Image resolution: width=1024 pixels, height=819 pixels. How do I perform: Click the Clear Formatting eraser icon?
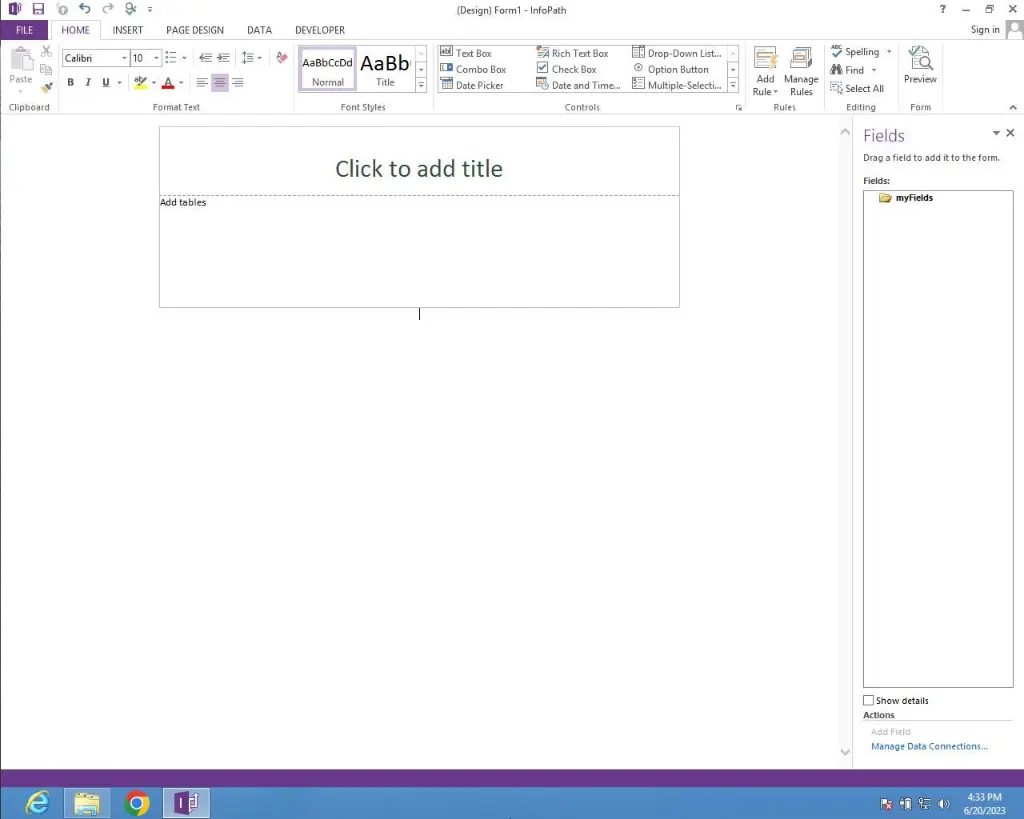(x=282, y=58)
